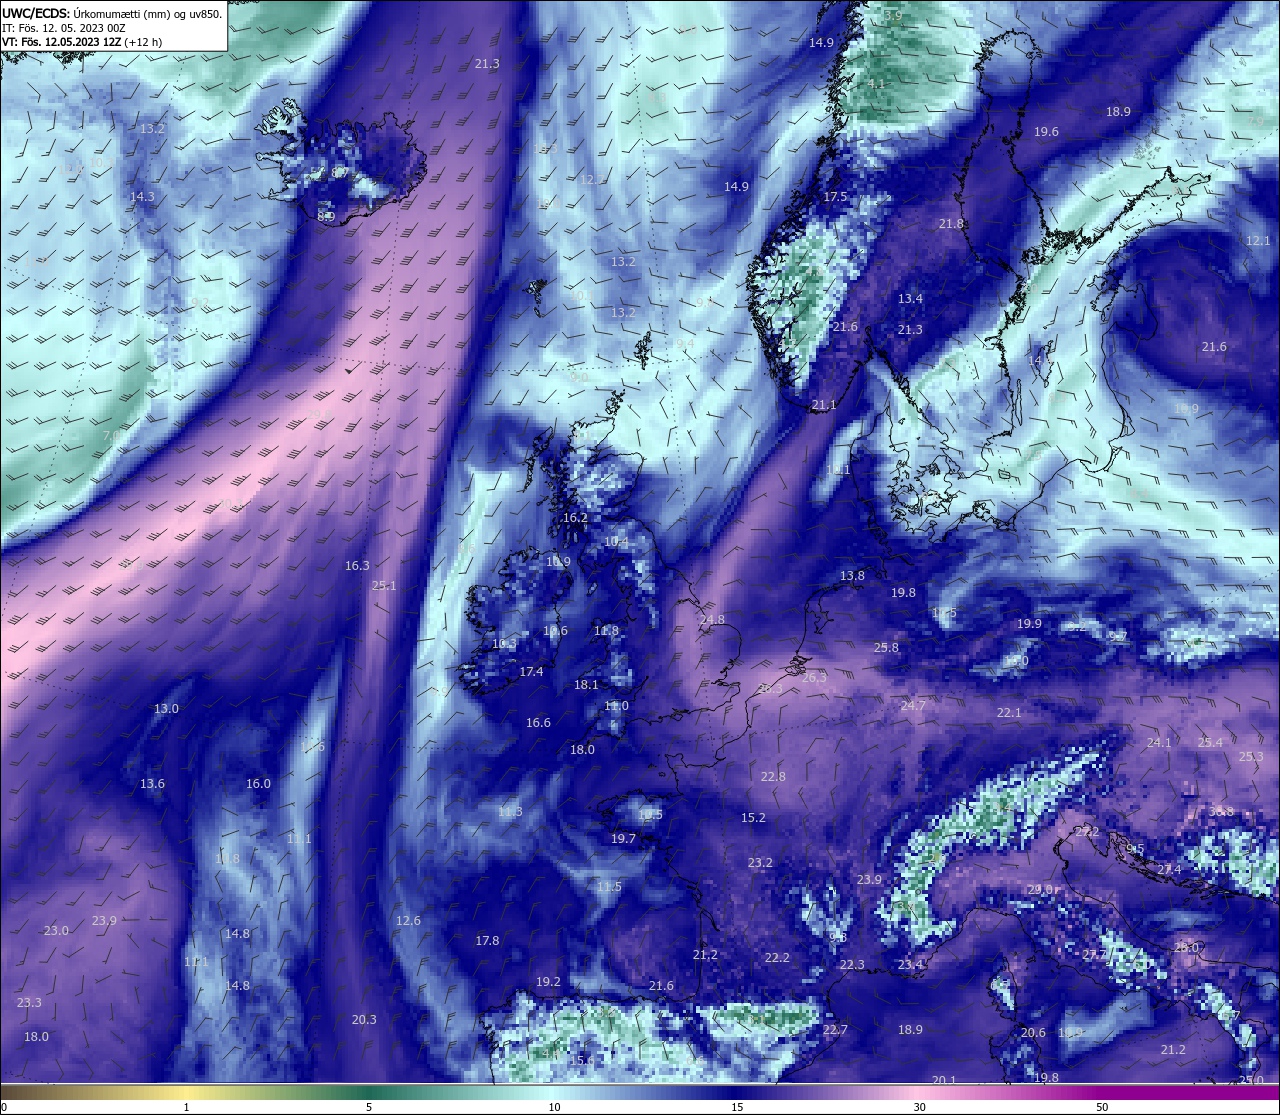This screenshot has width=1280, height=1115.
Task: Select the 13.4 value over Sweden
Action: [x=910, y=299]
